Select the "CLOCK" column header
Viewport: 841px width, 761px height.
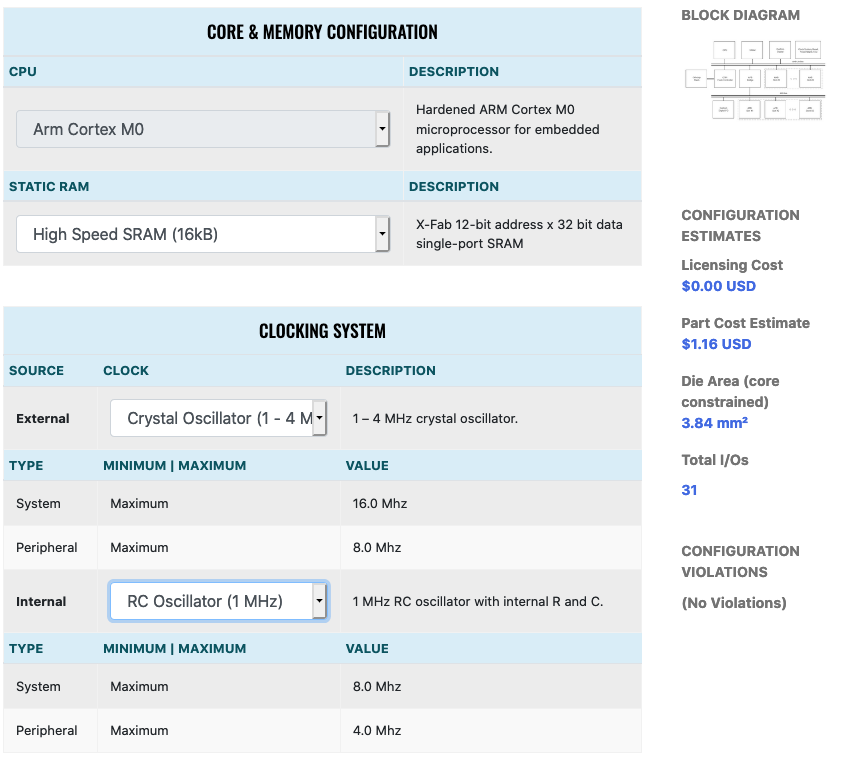point(126,371)
